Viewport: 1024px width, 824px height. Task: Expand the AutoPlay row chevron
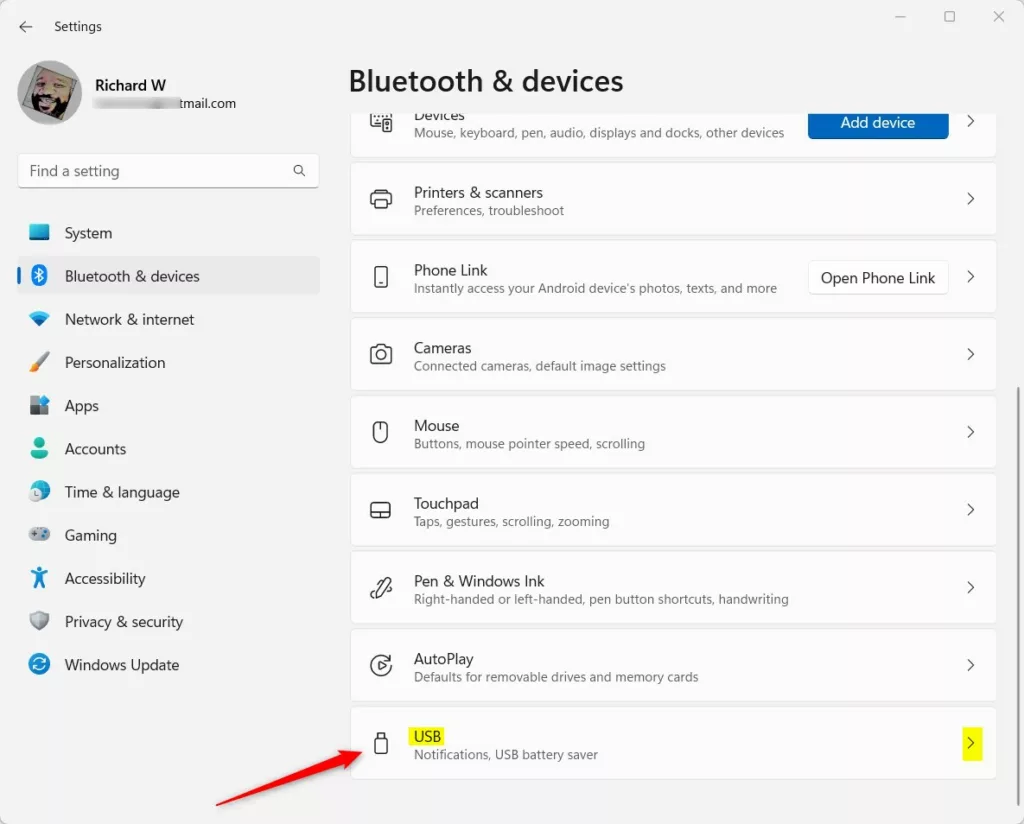pyautogui.click(x=971, y=665)
